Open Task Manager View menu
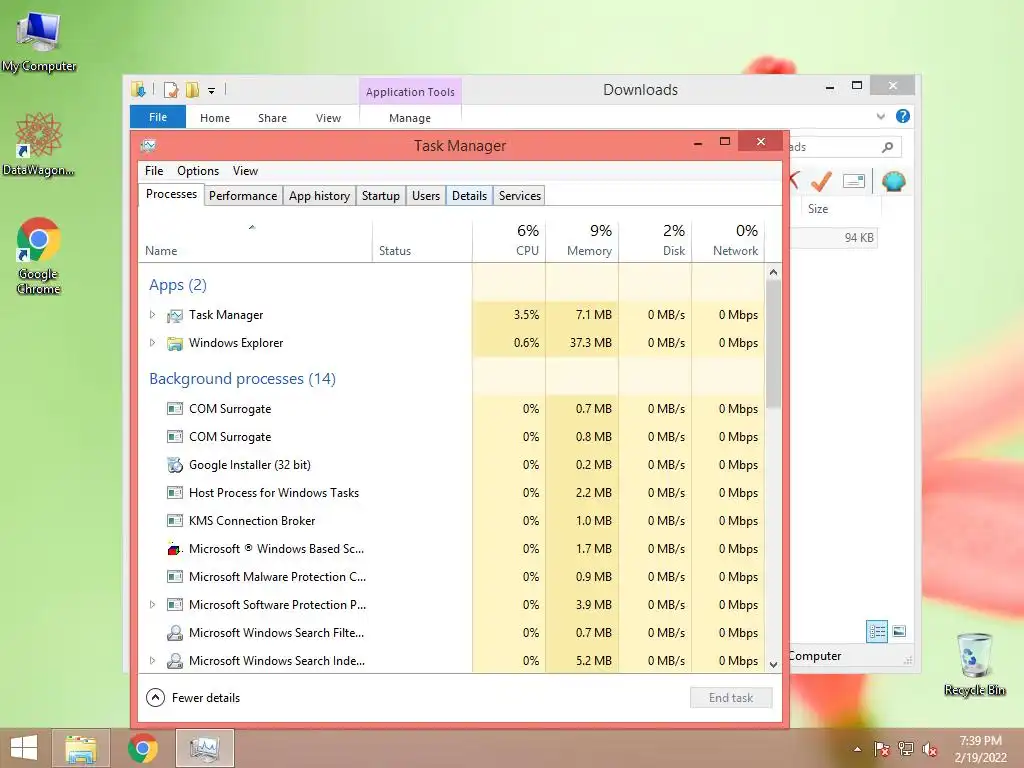The width and height of the screenshot is (1024, 768). click(245, 171)
